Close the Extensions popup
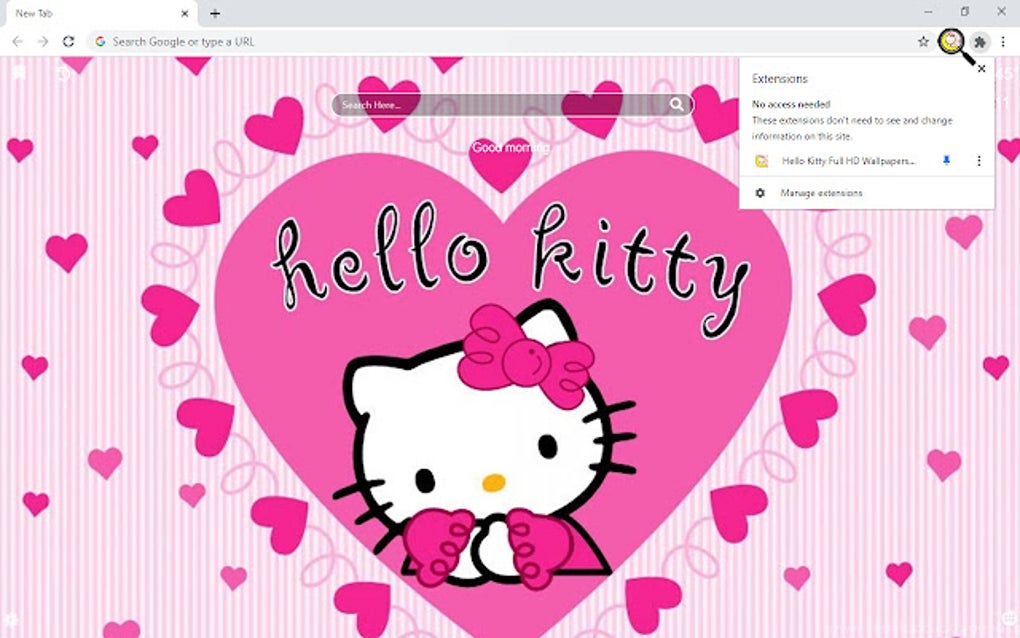This screenshot has width=1020, height=638. pyautogui.click(x=982, y=68)
